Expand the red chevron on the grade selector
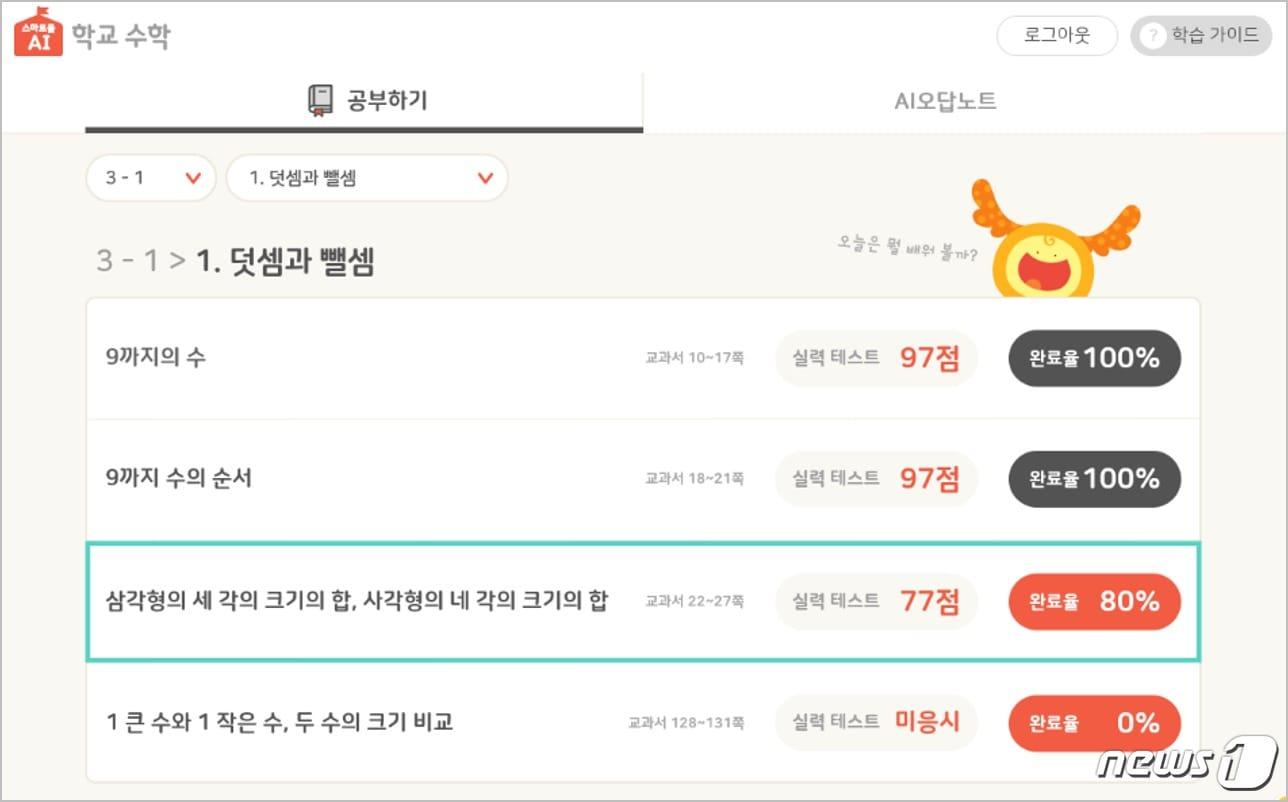Screen dimensions: 1288x802 pyautogui.click(x=193, y=178)
